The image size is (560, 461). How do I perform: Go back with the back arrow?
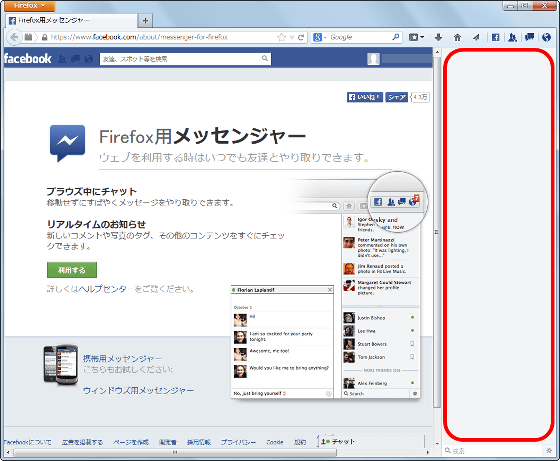pos(14,37)
